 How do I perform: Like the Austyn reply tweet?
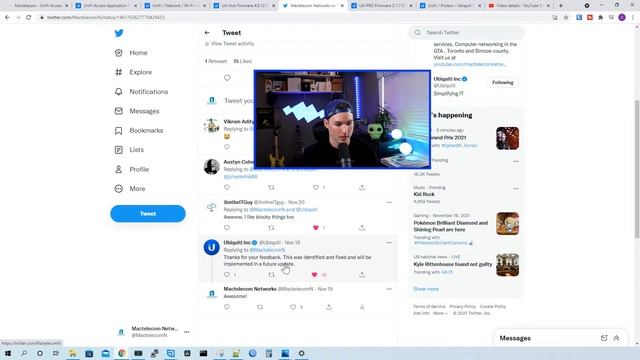coord(316,187)
